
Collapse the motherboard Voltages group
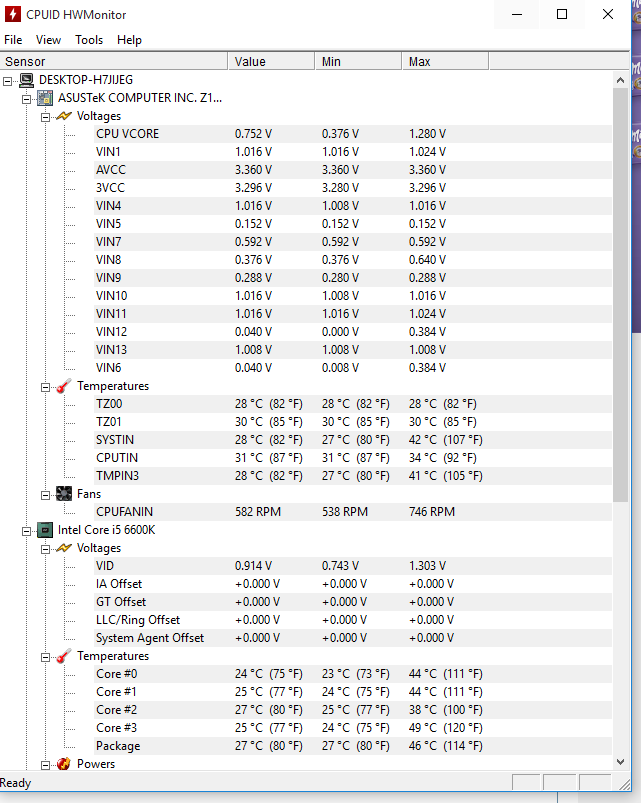46,117
